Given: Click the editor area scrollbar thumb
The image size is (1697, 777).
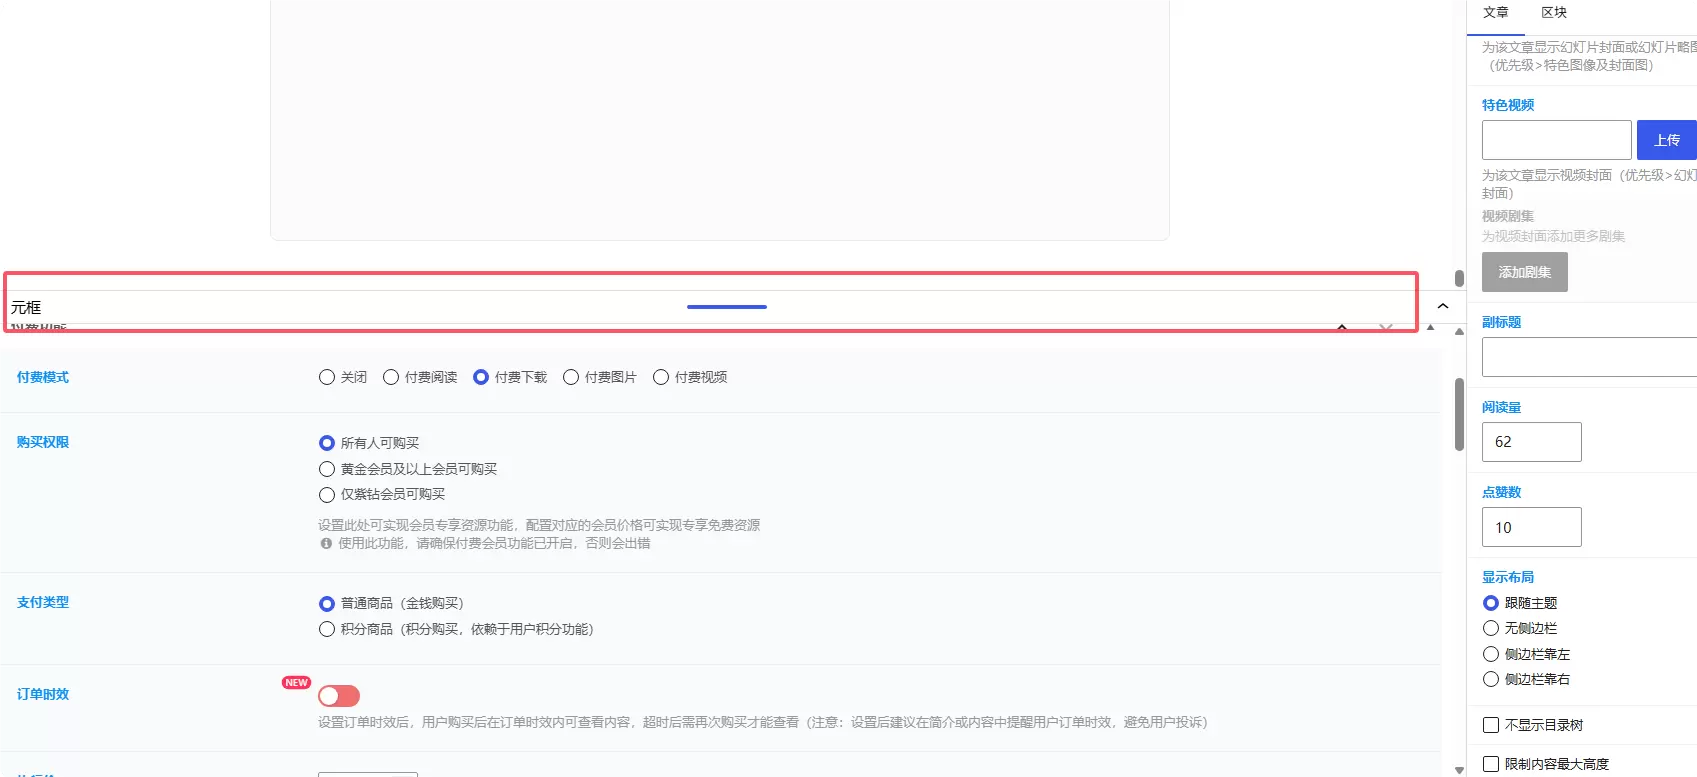Looking at the screenshot, I should coord(1460,278).
